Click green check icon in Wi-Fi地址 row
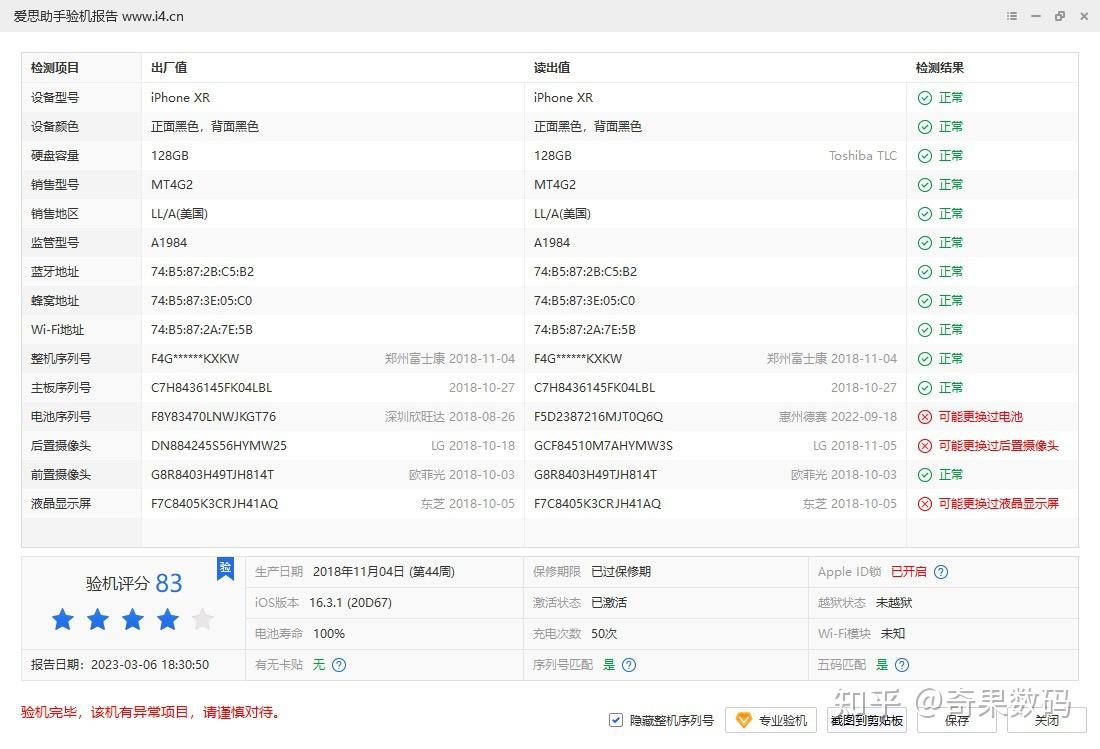The image size is (1100, 749). pyautogui.click(x=925, y=330)
